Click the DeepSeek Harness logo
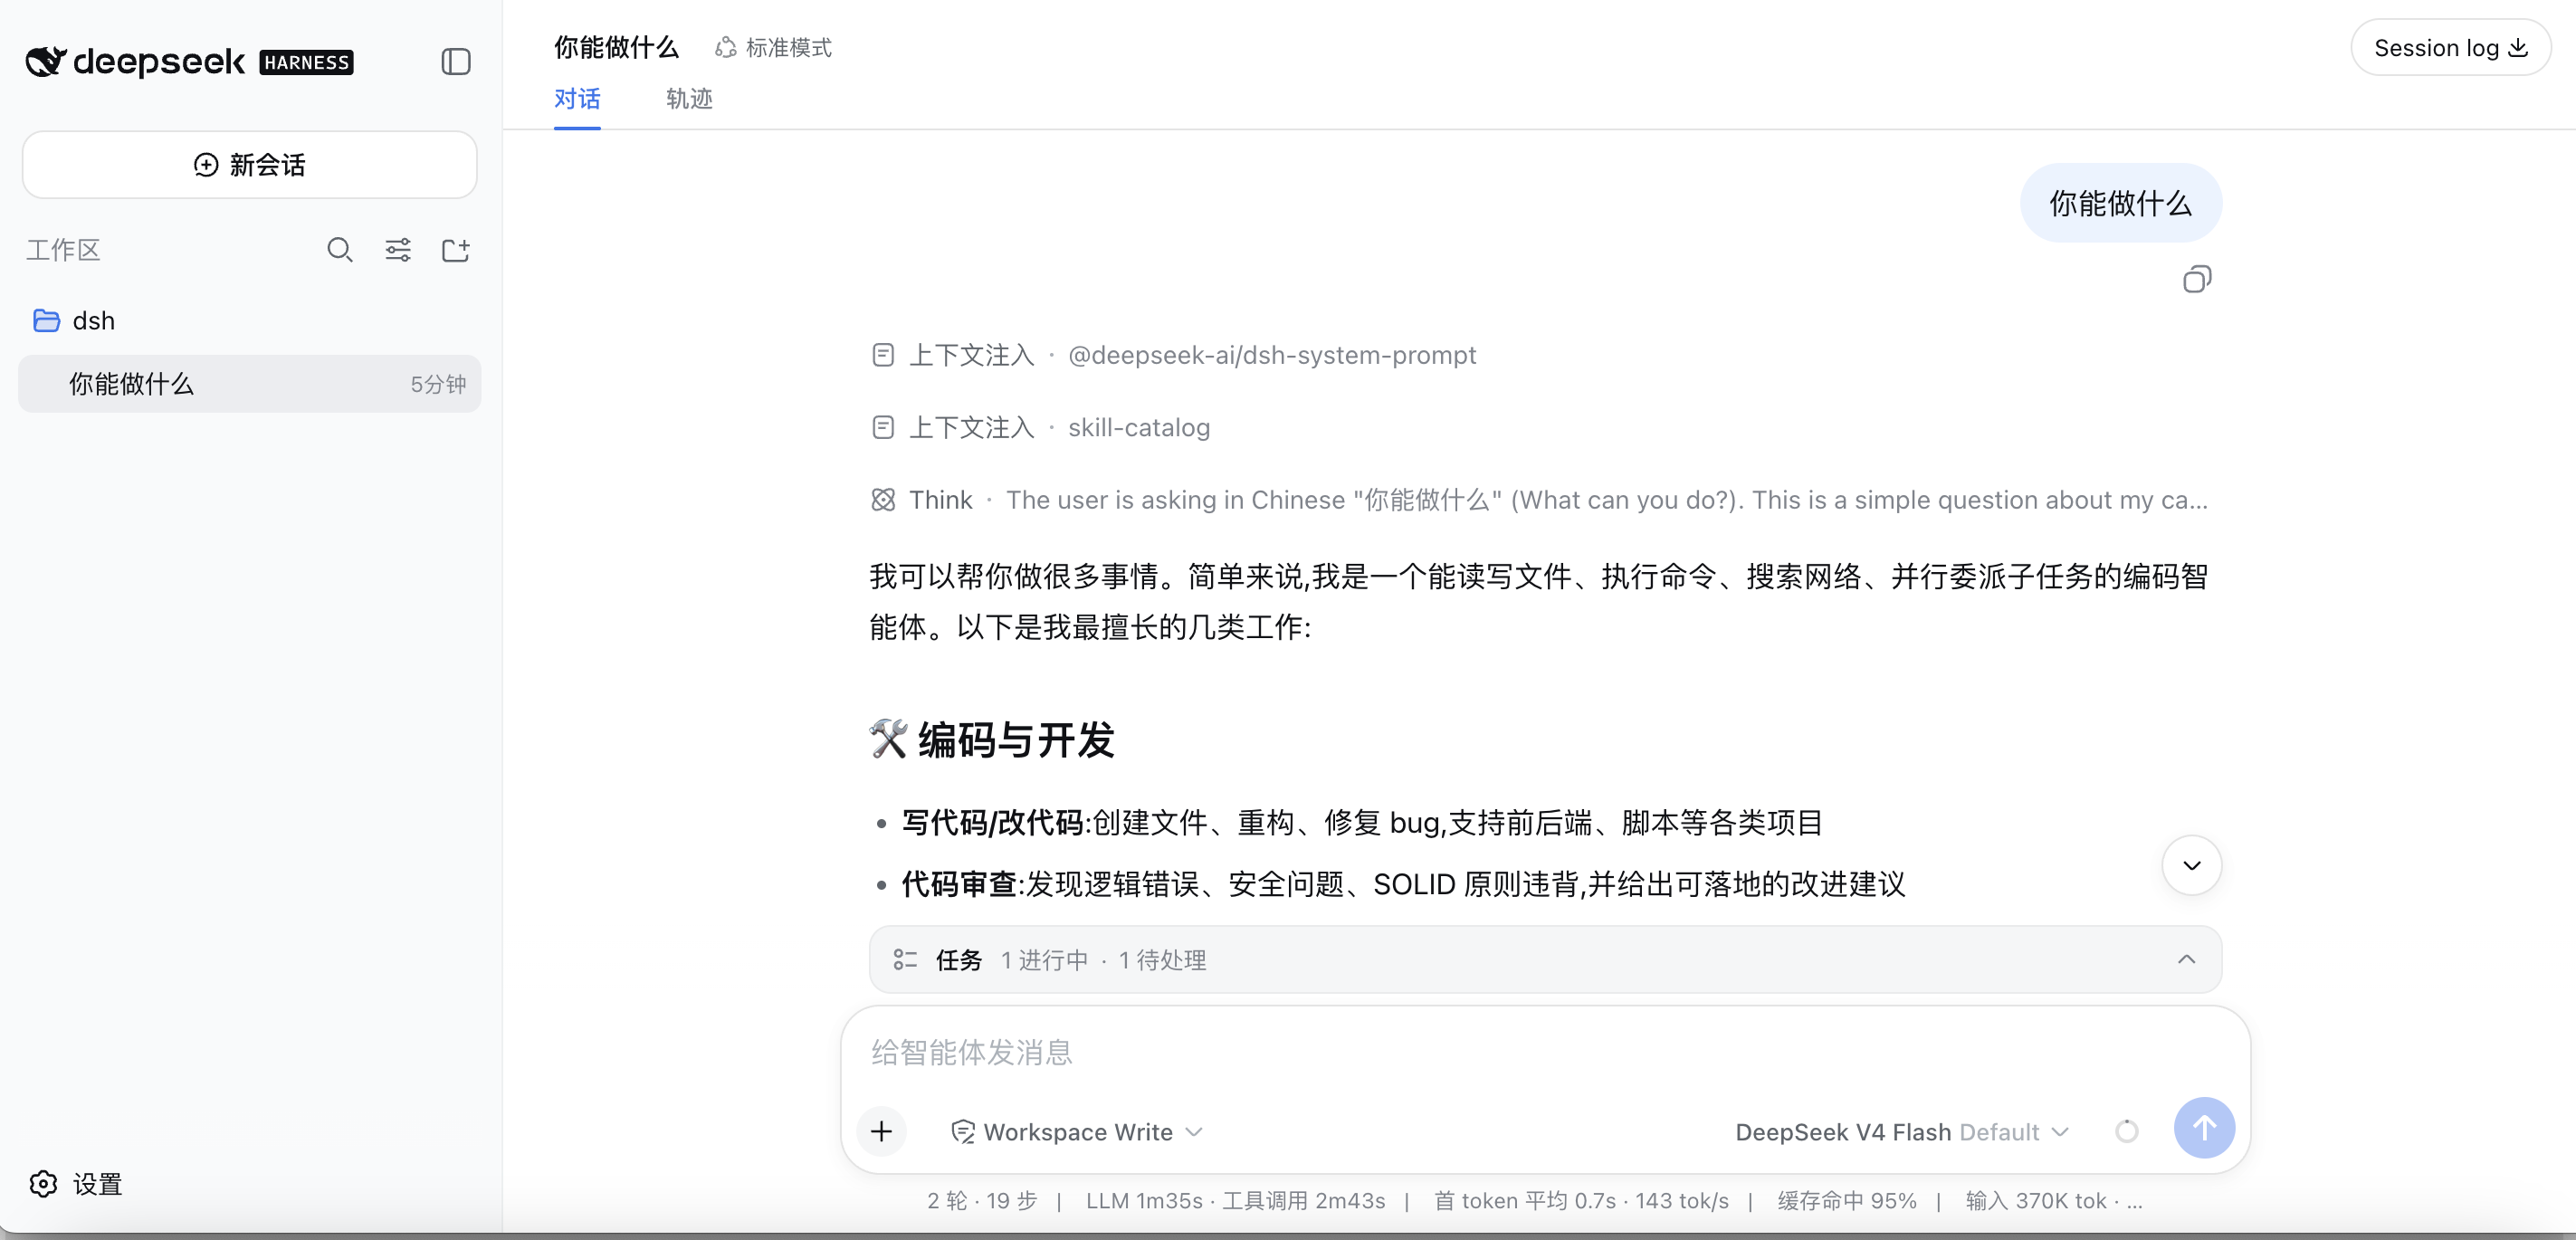The image size is (2576, 1240). (x=189, y=62)
